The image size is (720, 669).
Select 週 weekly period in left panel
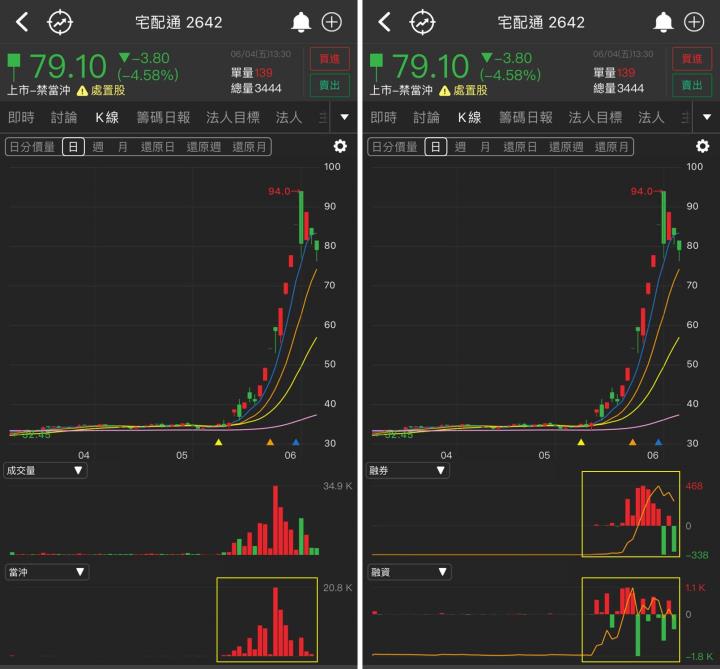[98, 147]
